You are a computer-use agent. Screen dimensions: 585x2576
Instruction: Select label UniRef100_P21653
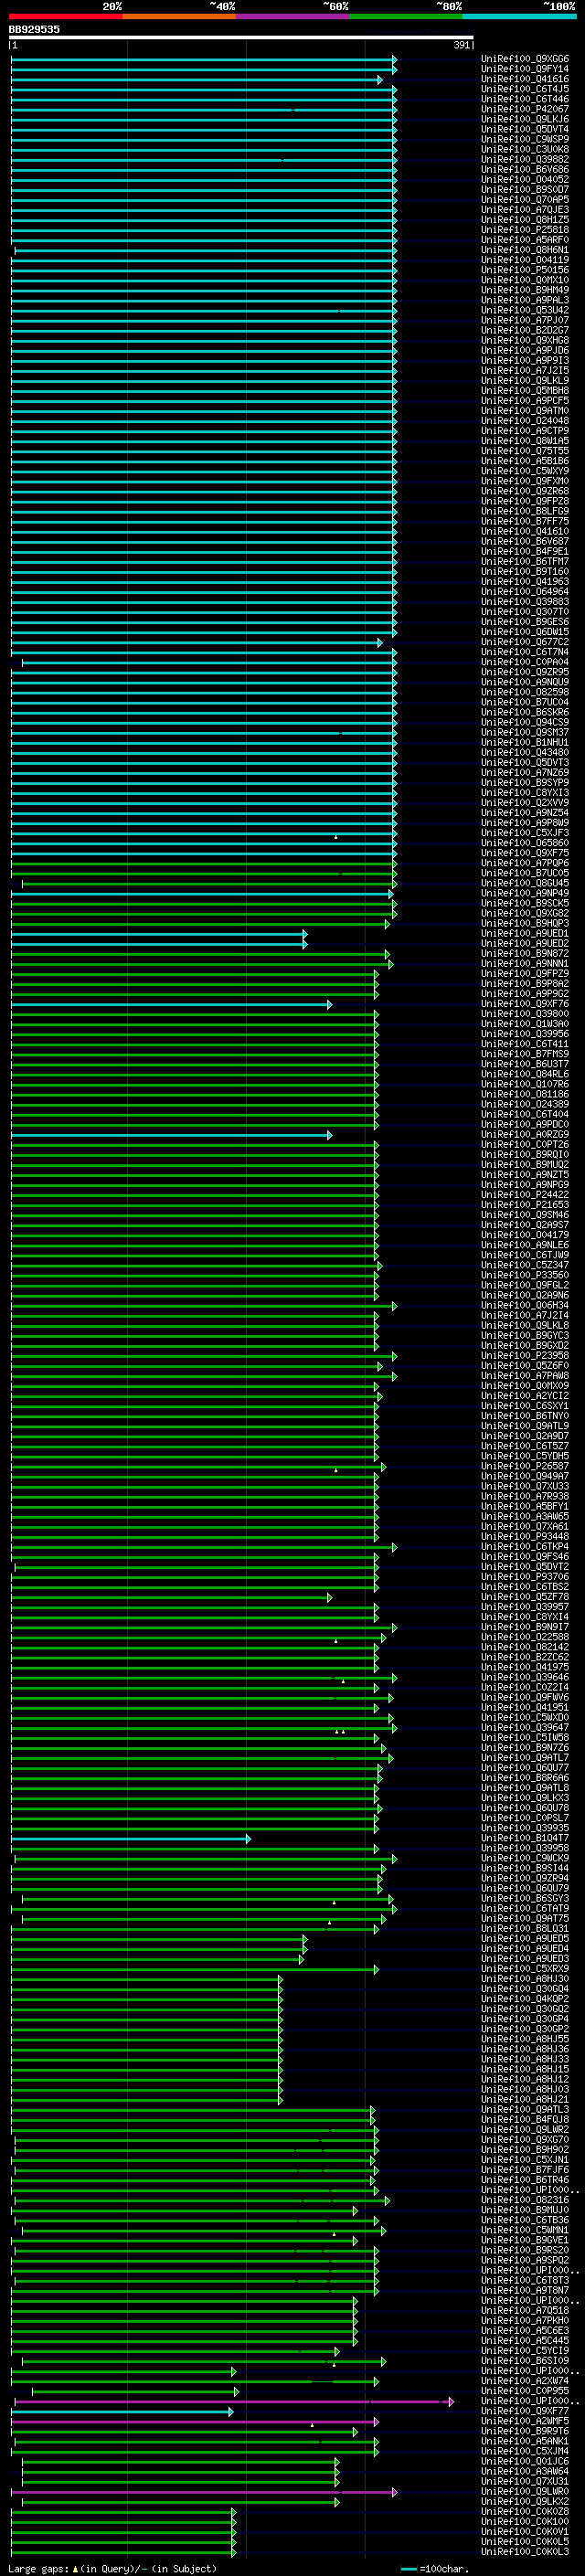[x=525, y=1205]
